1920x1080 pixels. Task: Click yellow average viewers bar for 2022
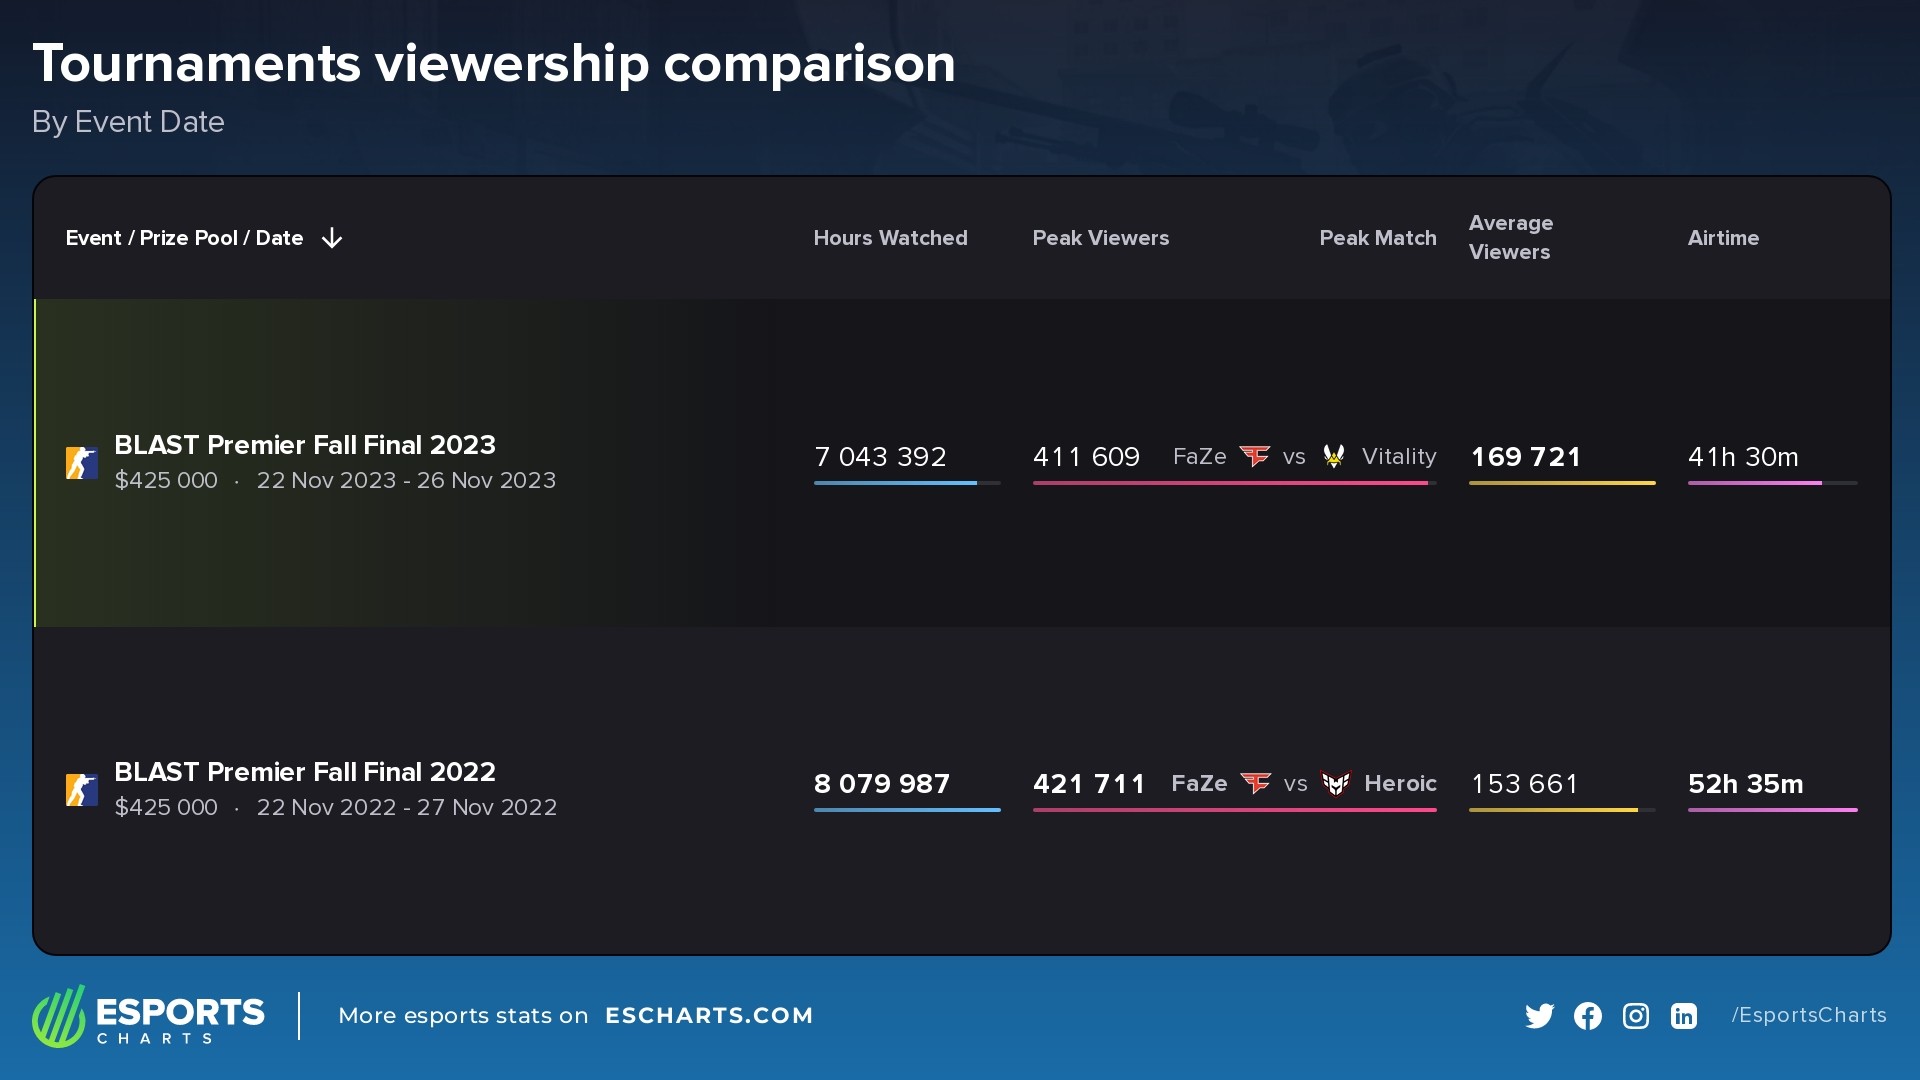tap(1562, 810)
